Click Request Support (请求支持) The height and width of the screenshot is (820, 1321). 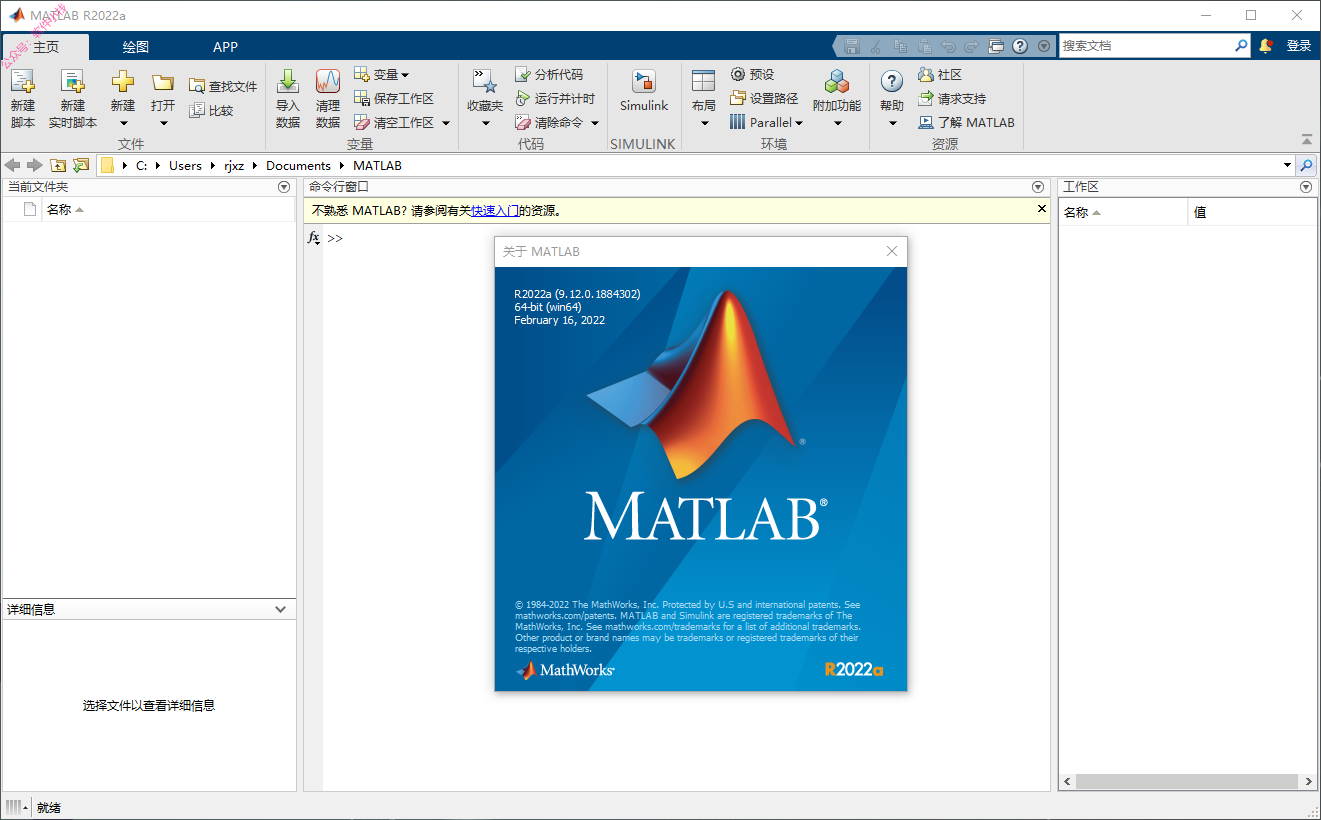pos(952,99)
